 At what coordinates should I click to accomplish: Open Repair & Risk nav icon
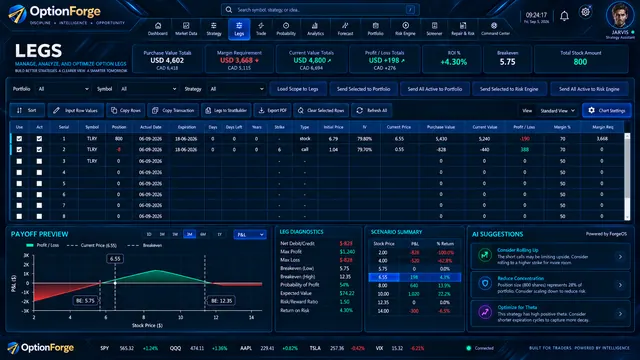point(463,29)
